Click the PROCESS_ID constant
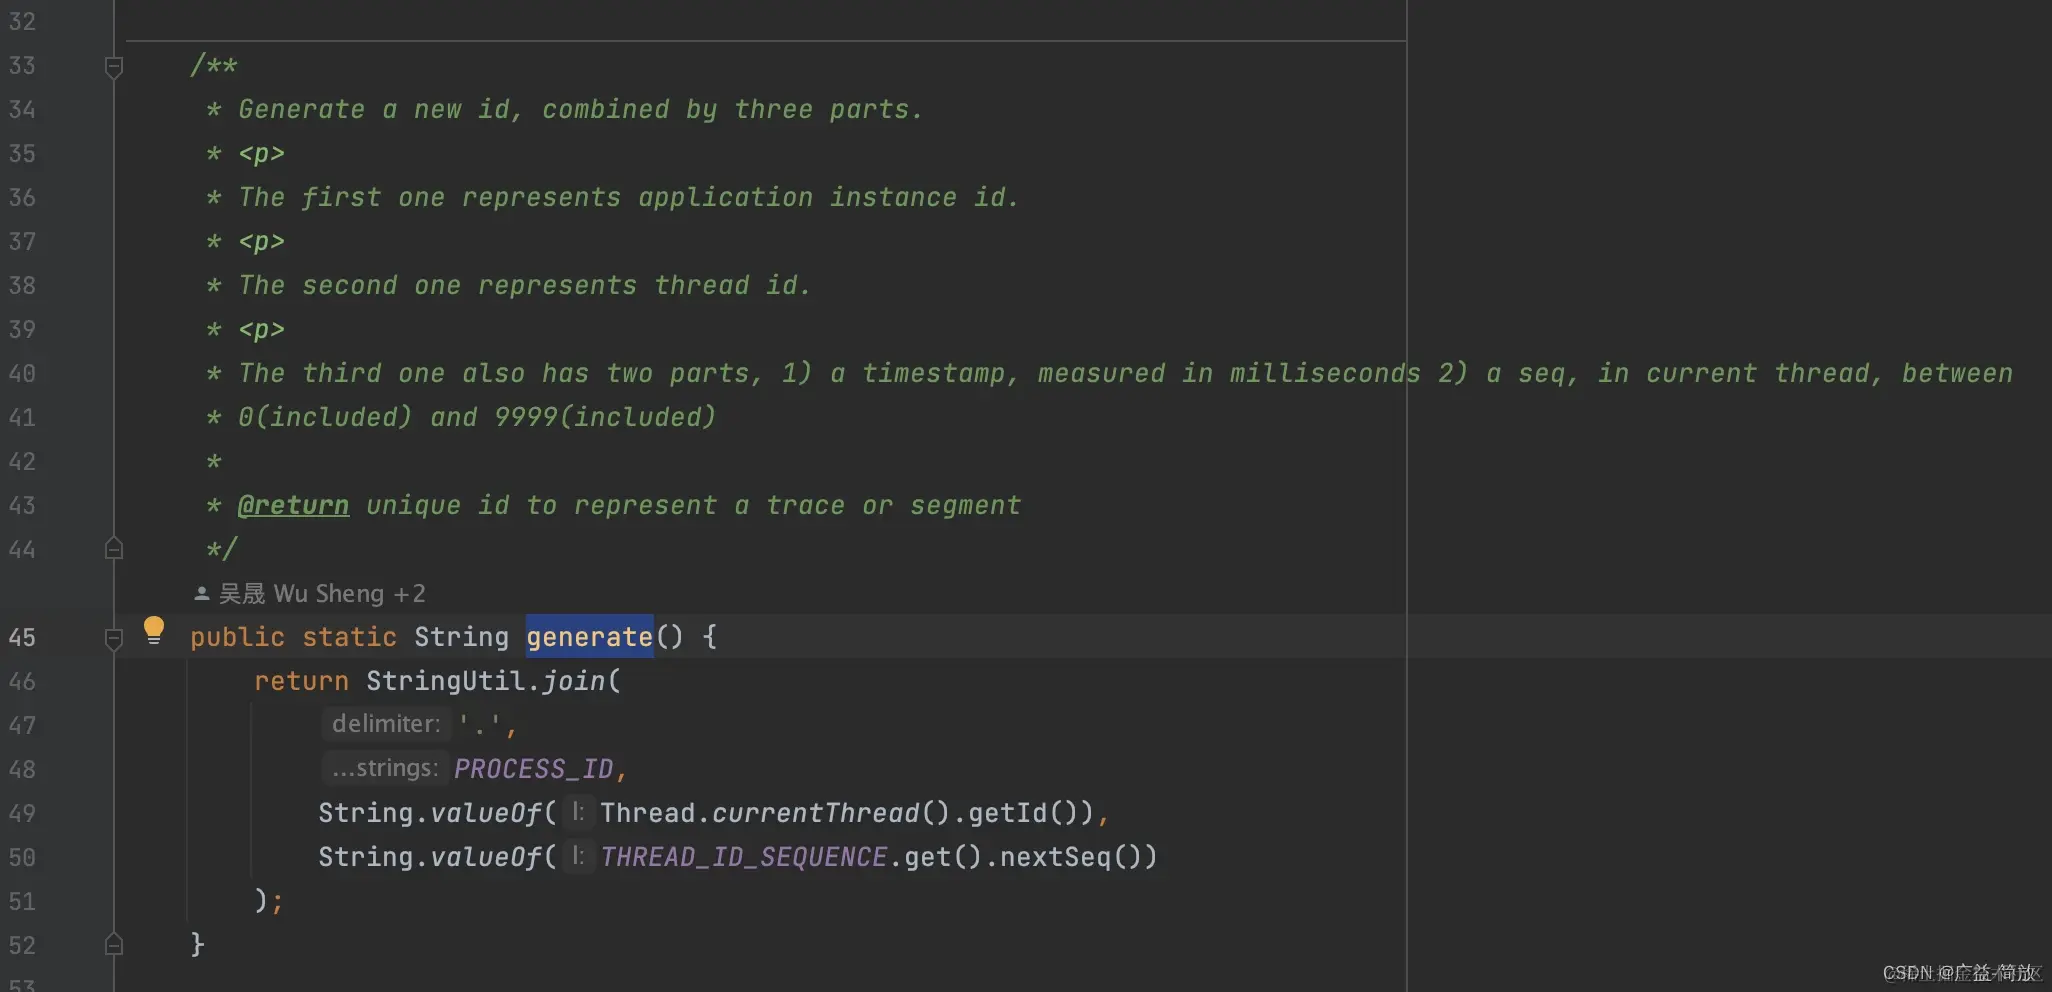This screenshot has width=2052, height=992. (533, 769)
